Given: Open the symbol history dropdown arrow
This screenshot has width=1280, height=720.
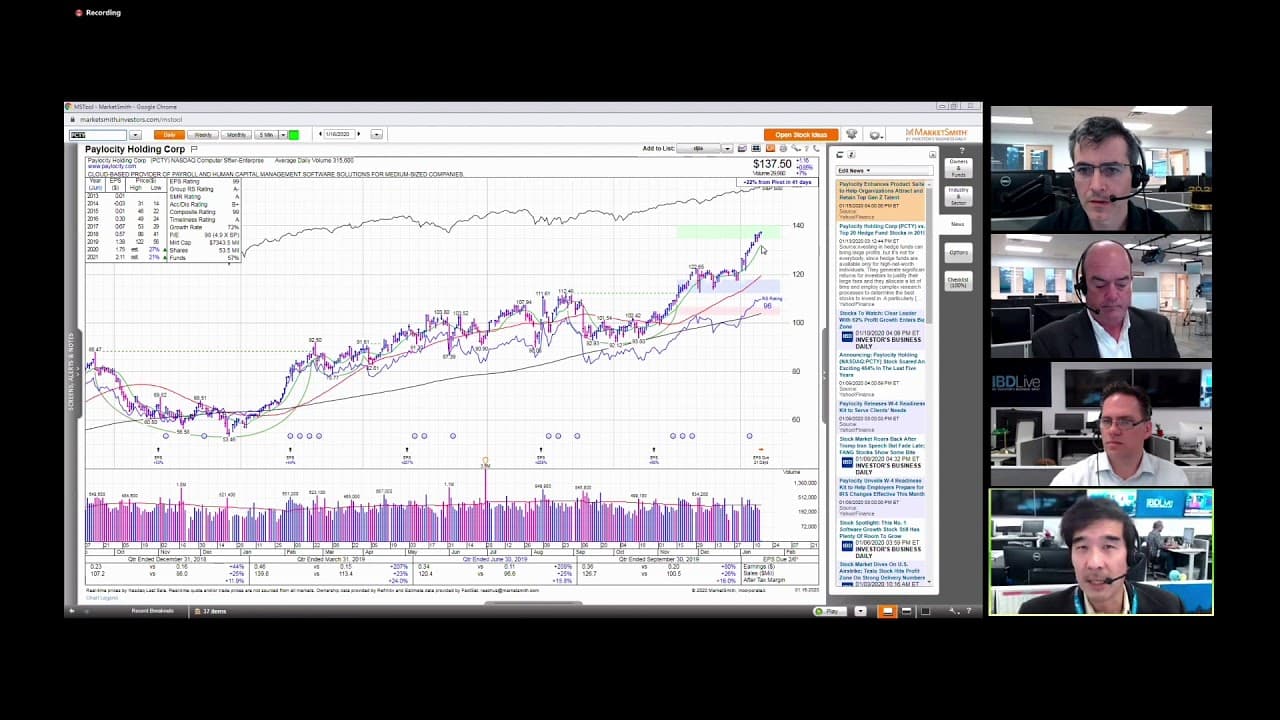Looking at the screenshot, I should tap(135, 135).
